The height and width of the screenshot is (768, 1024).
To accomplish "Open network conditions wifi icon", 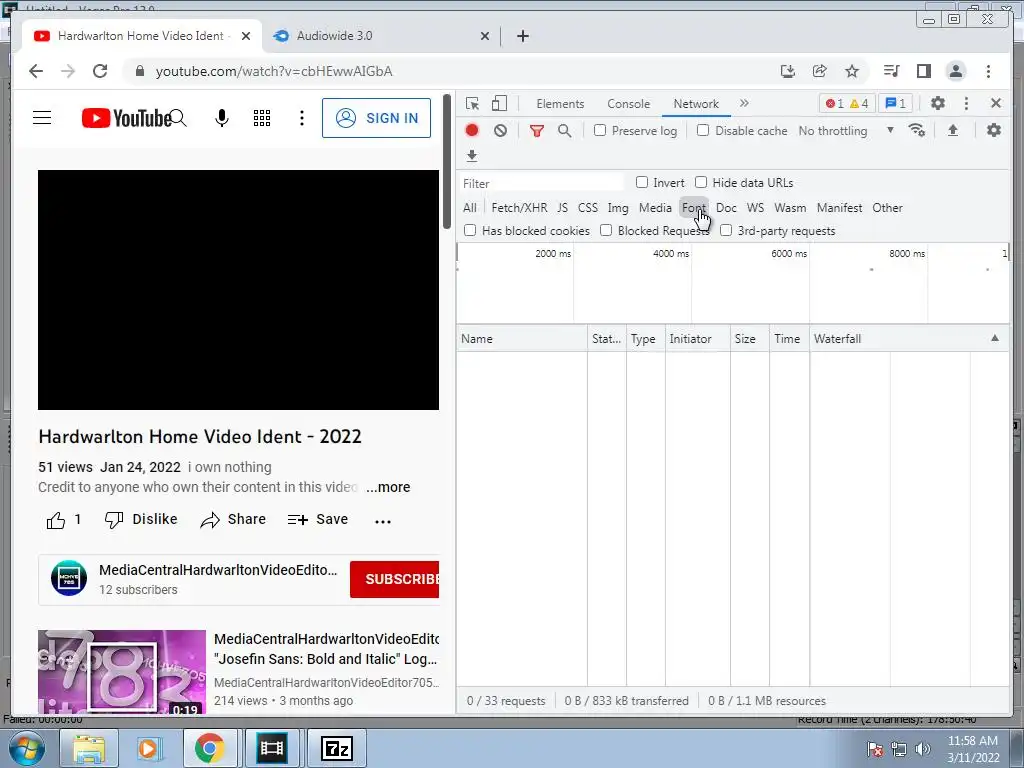I will click(x=917, y=130).
